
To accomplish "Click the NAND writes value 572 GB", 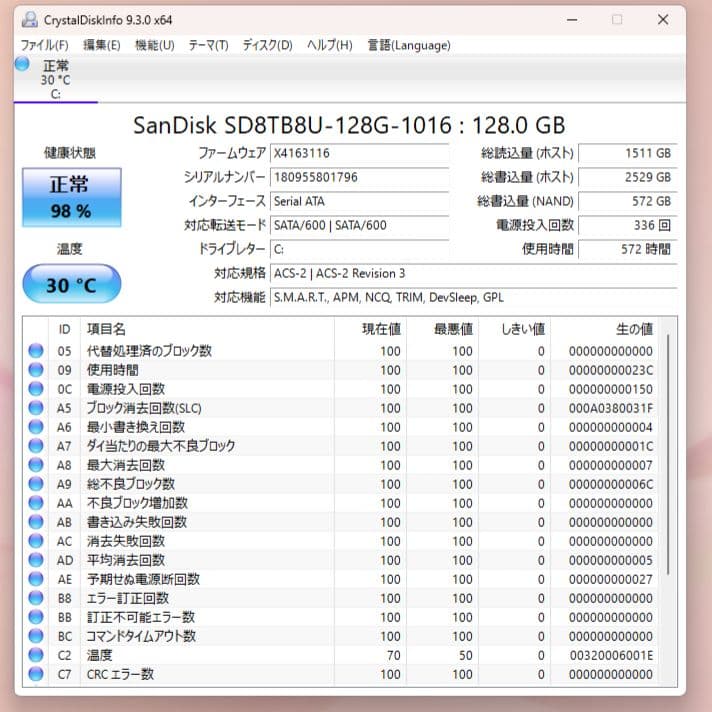I will (x=628, y=201).
